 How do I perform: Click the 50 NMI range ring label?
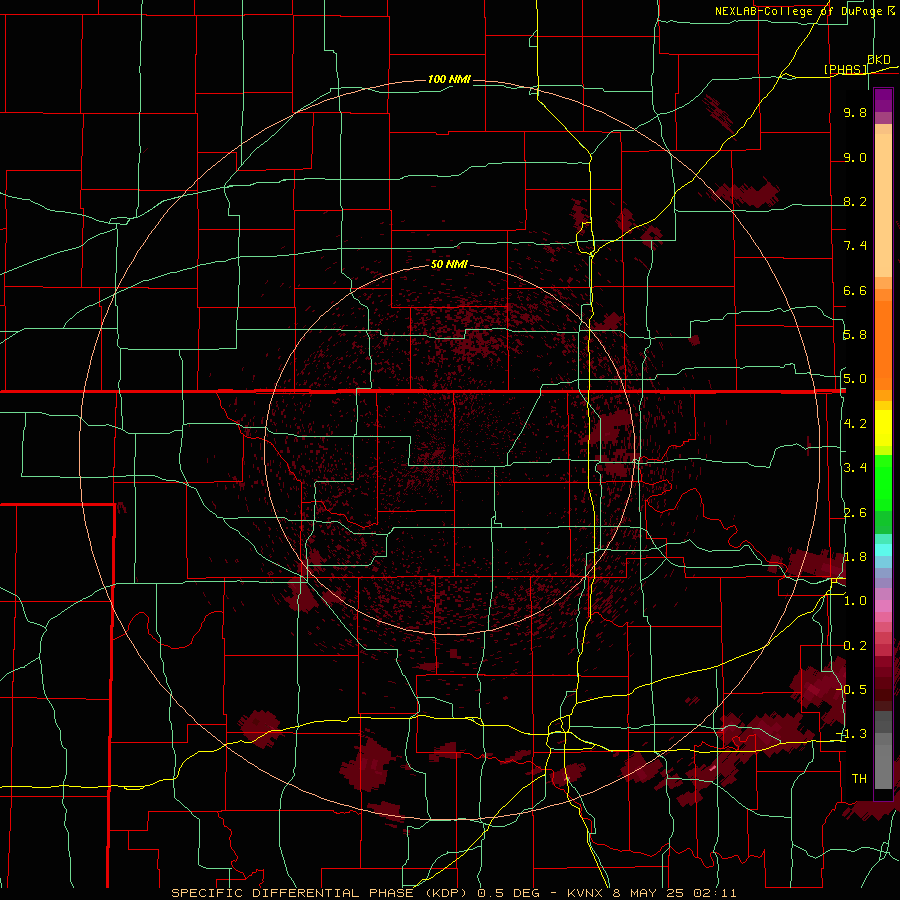(x=449, y=264)
